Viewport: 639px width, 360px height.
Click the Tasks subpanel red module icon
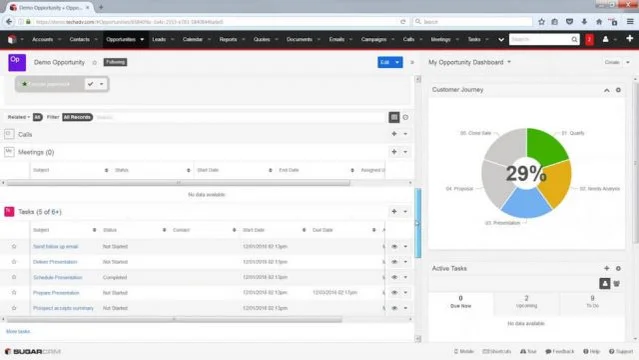[9, 211]
